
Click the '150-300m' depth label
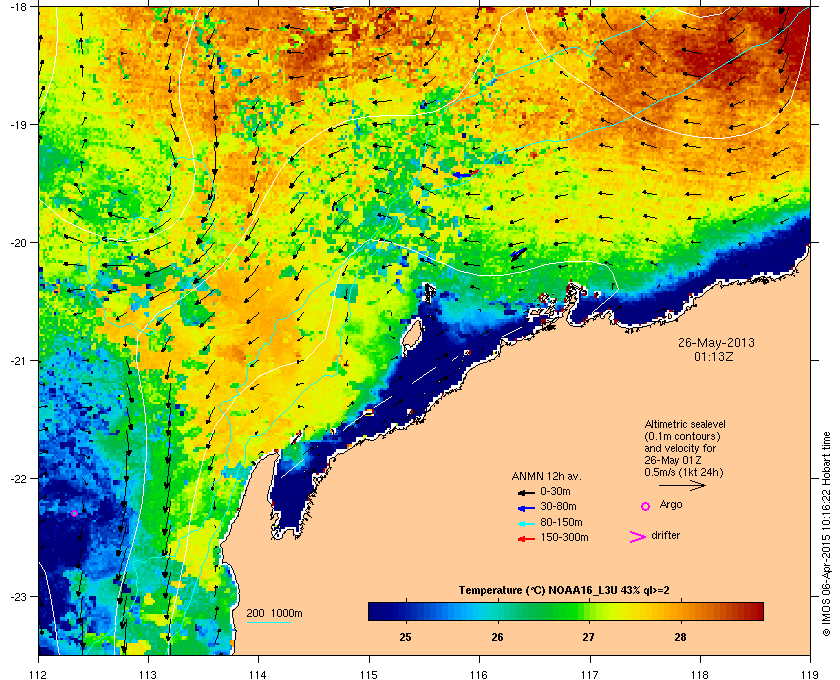(x=564, y=537)
